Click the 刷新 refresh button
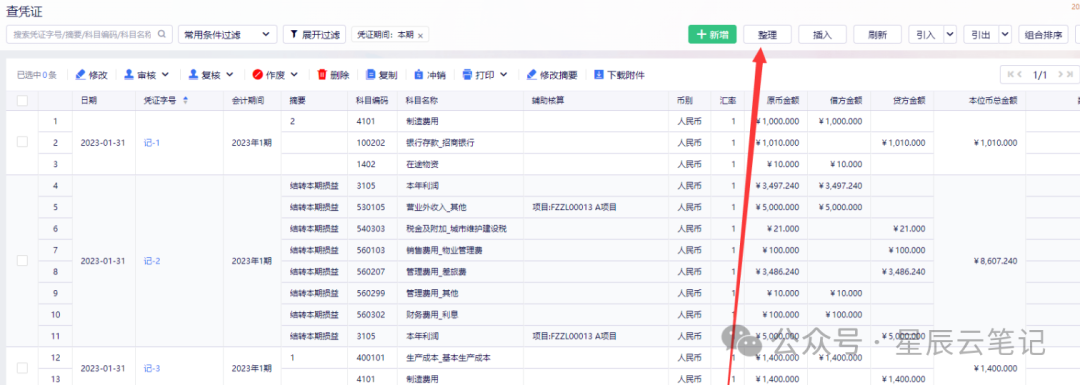The image size is (1080, 385). coord(878,34)
